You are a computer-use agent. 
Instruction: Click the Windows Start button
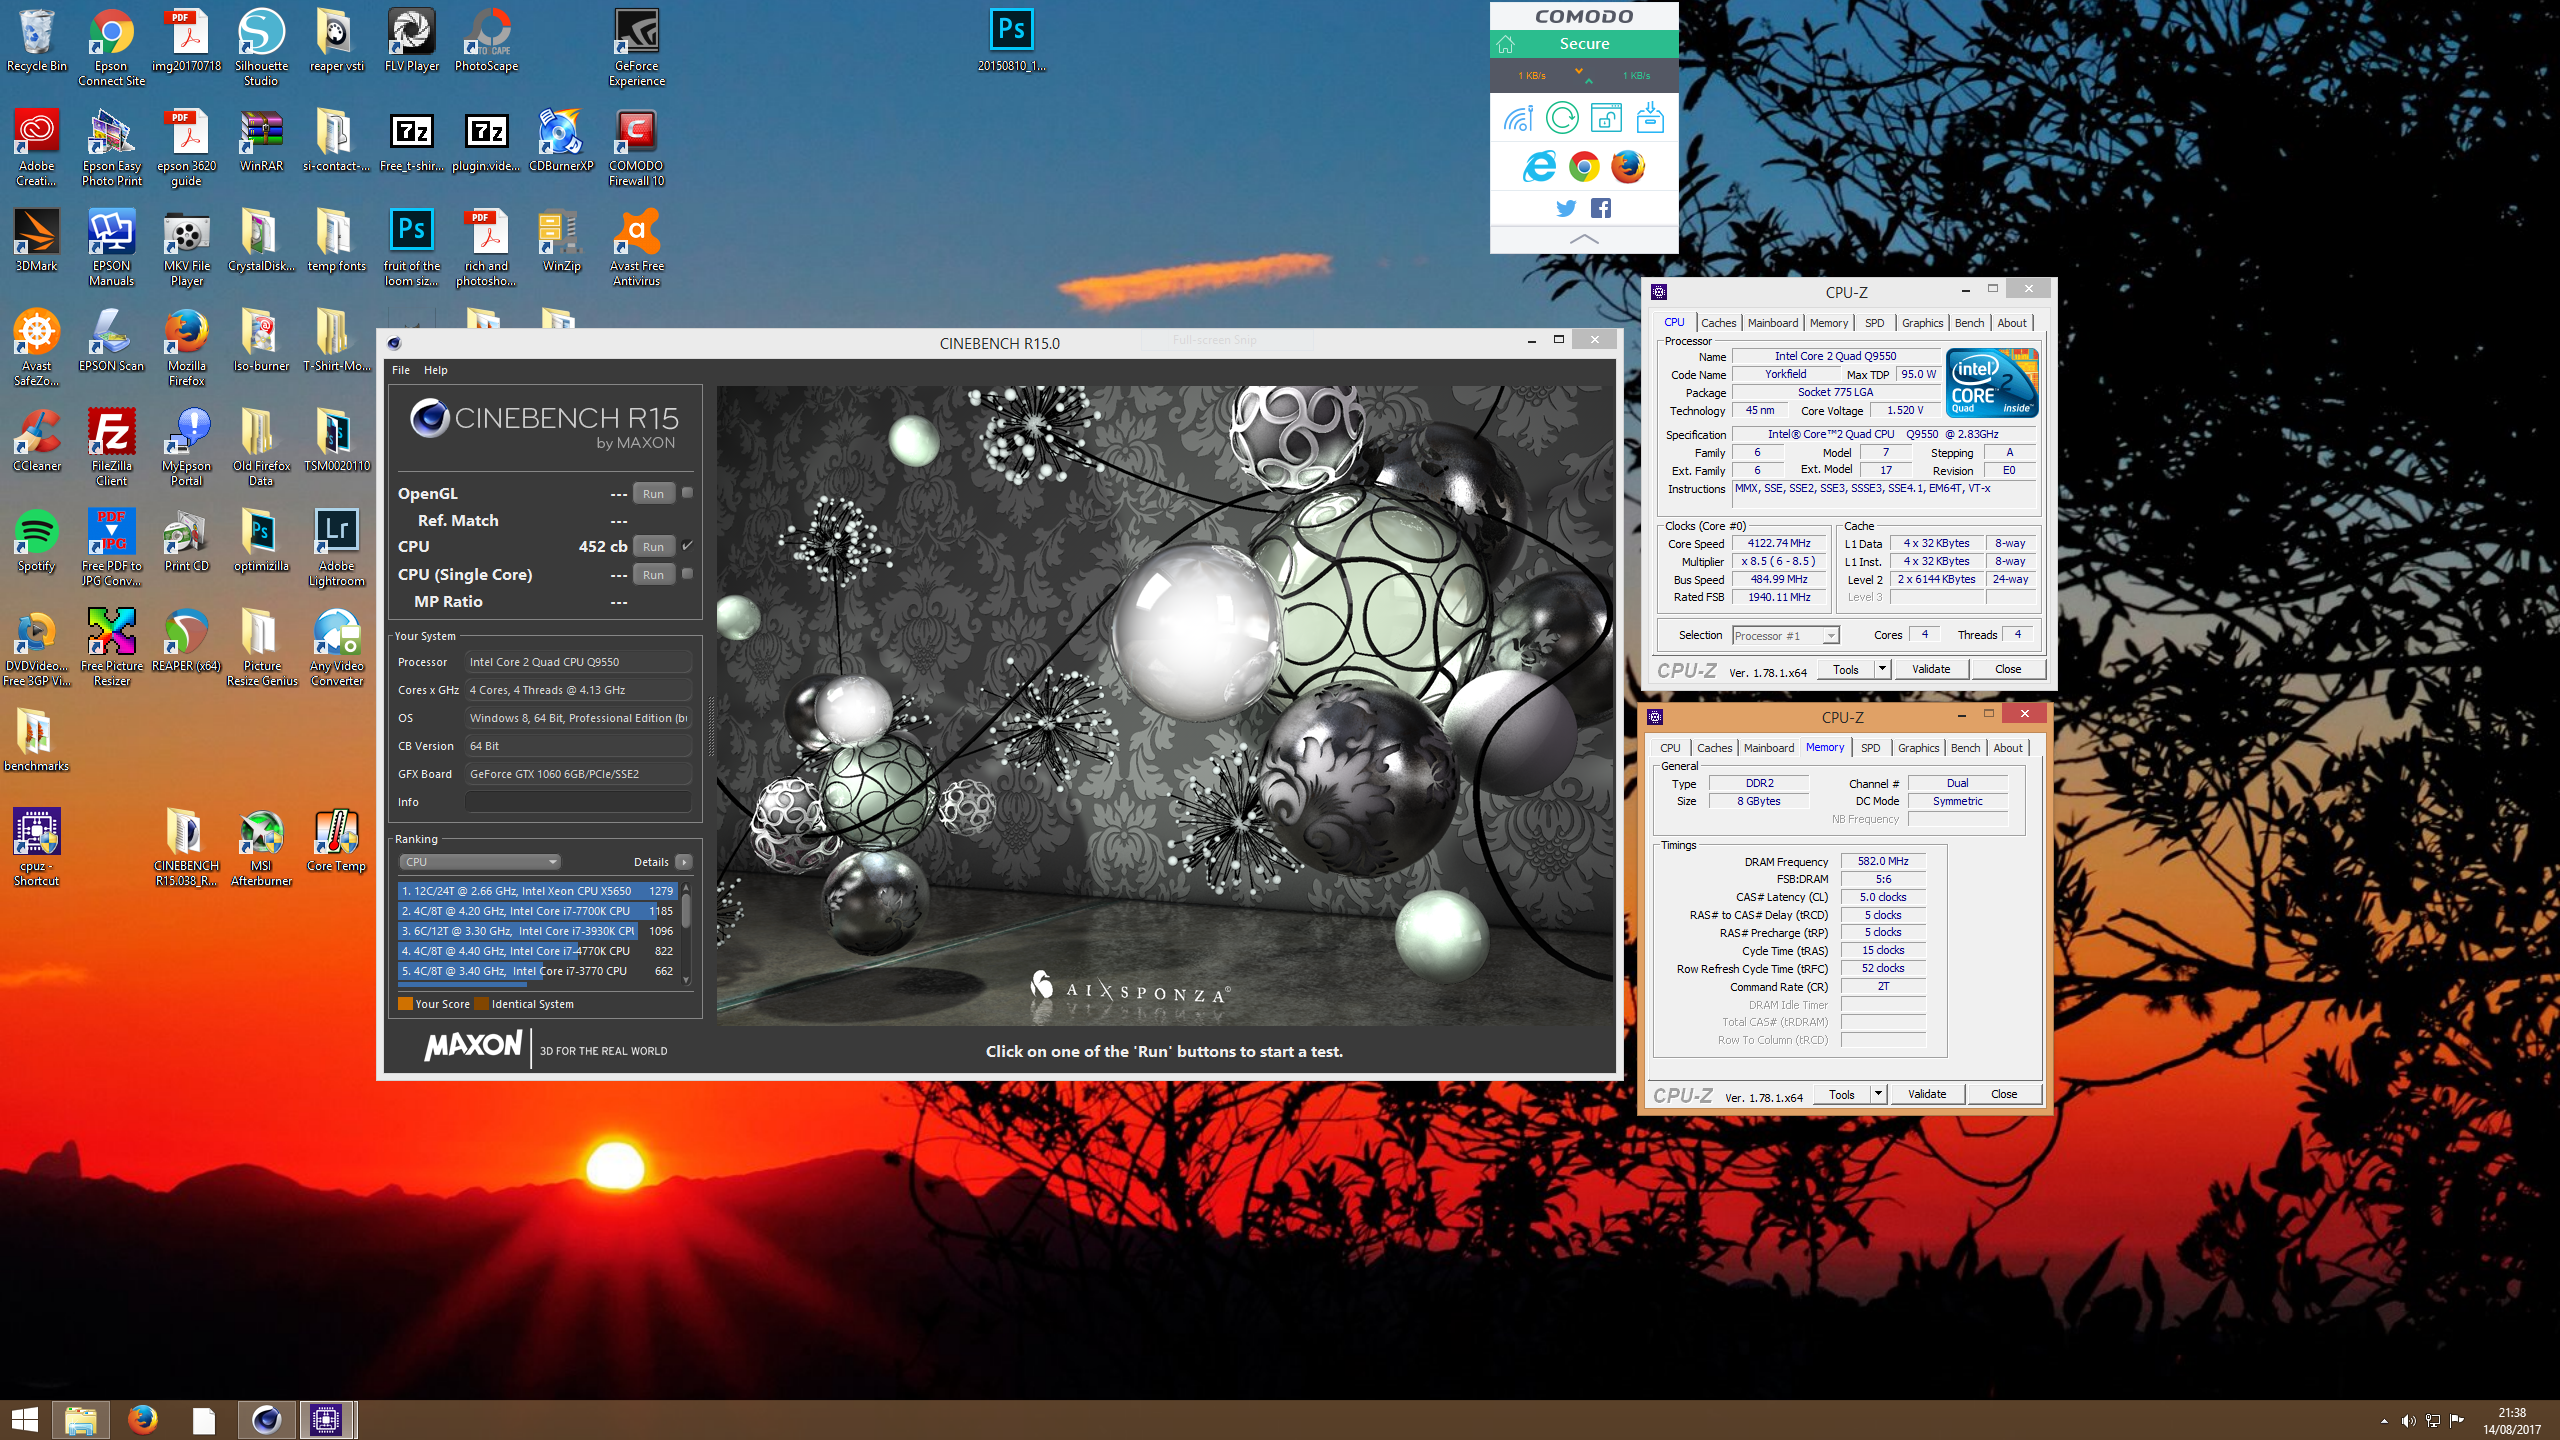coord(24,1419)
